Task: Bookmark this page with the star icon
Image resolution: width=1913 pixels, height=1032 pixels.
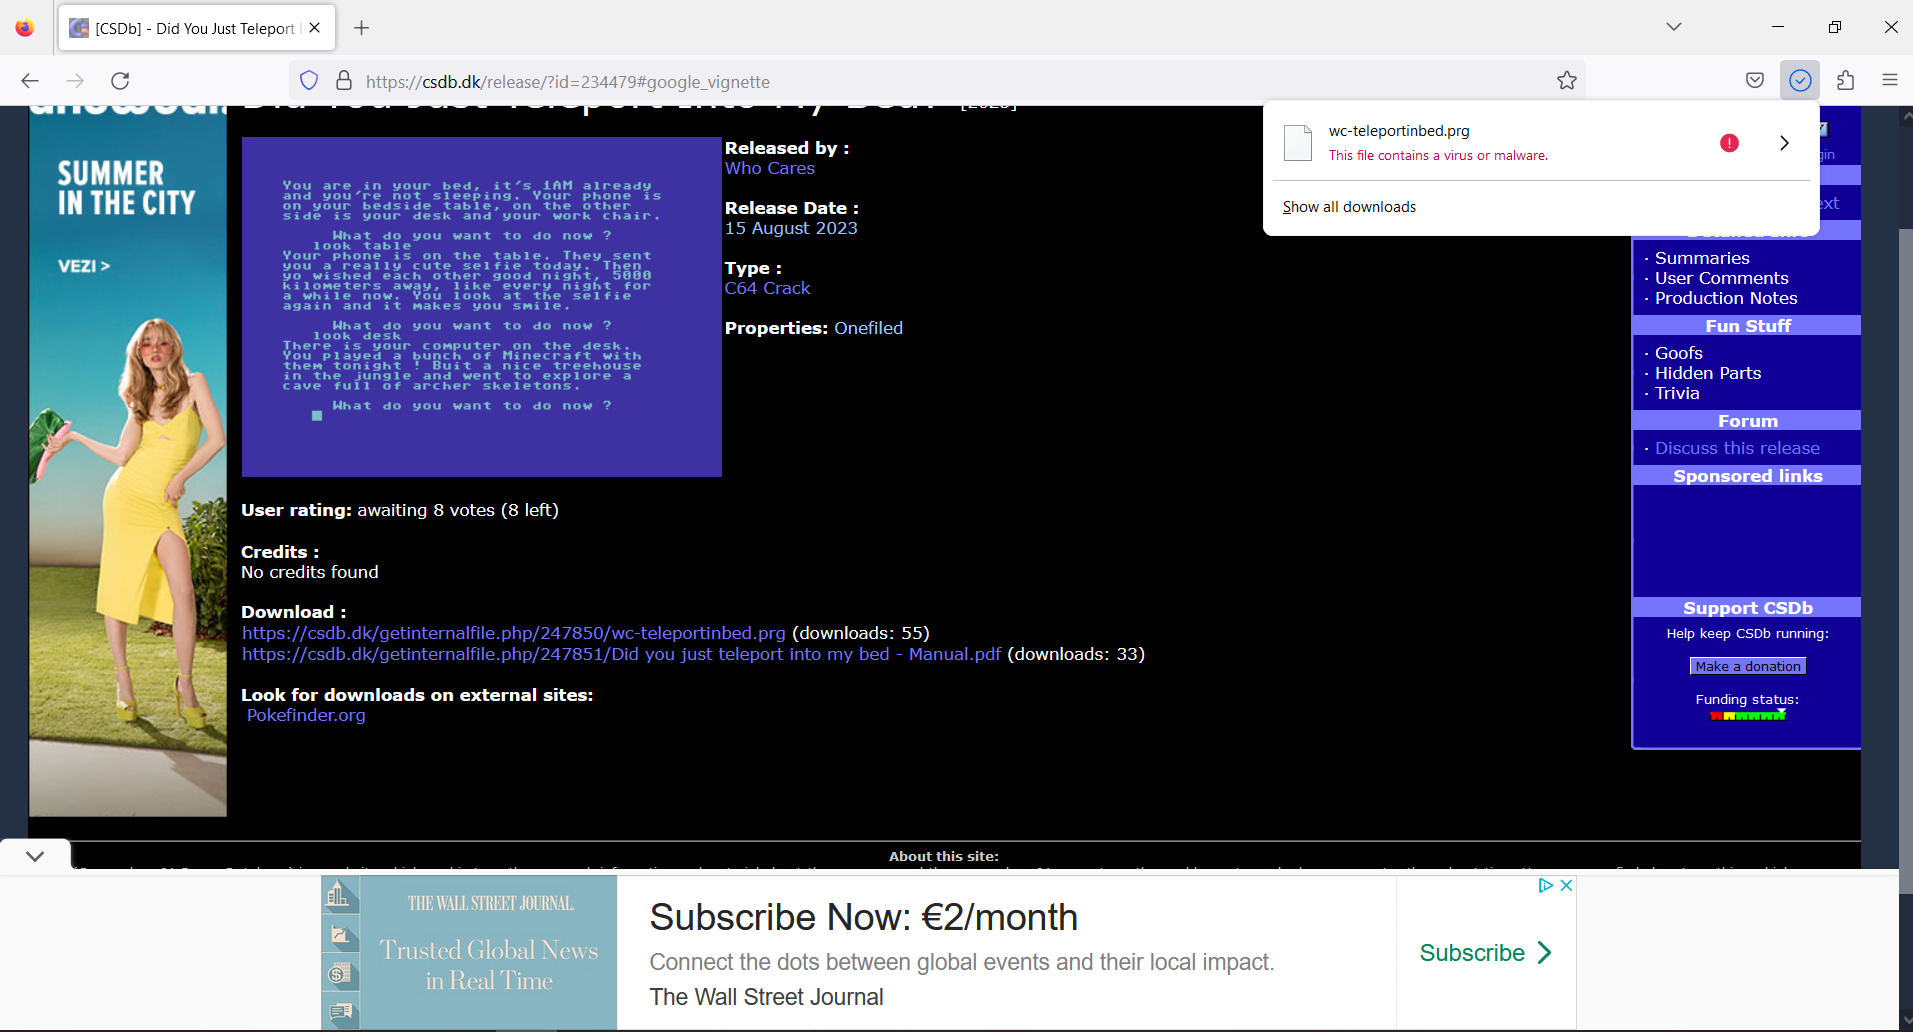Action: (1566, 79)
